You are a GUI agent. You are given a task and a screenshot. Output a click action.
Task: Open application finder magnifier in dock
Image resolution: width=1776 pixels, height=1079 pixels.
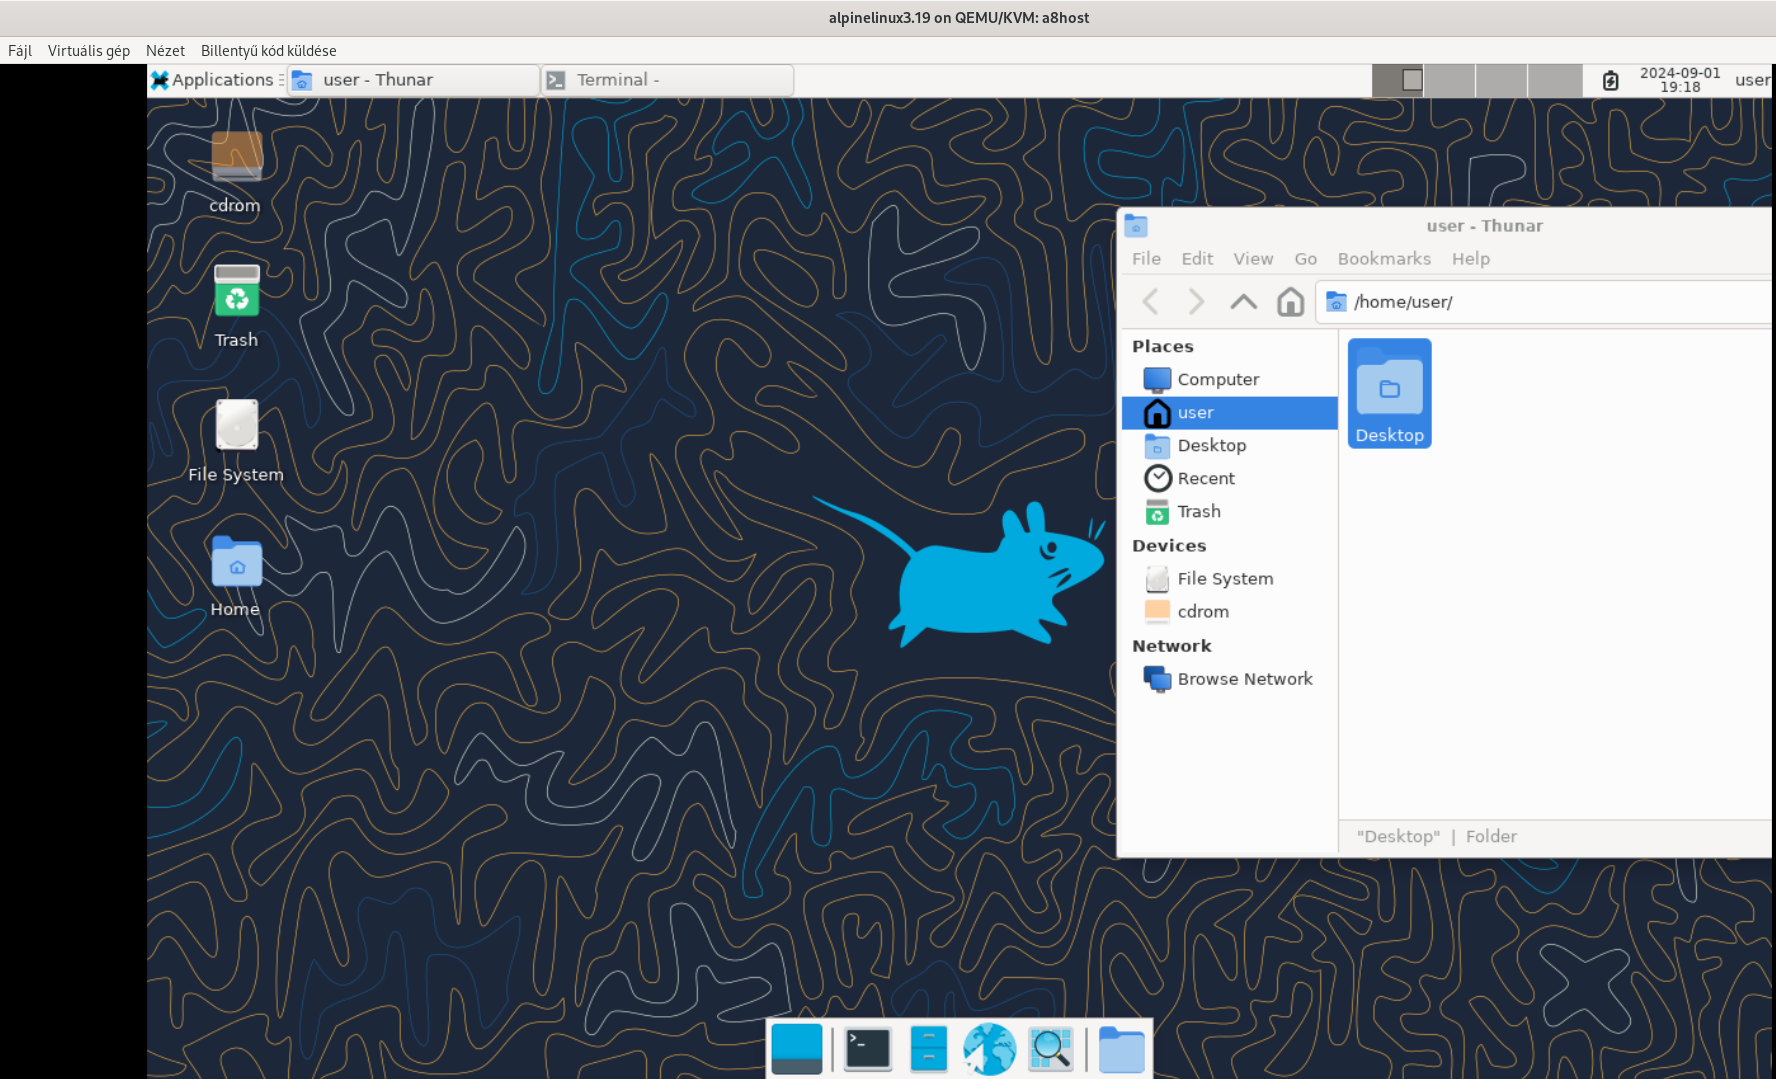click(x=1050, y=1049)
